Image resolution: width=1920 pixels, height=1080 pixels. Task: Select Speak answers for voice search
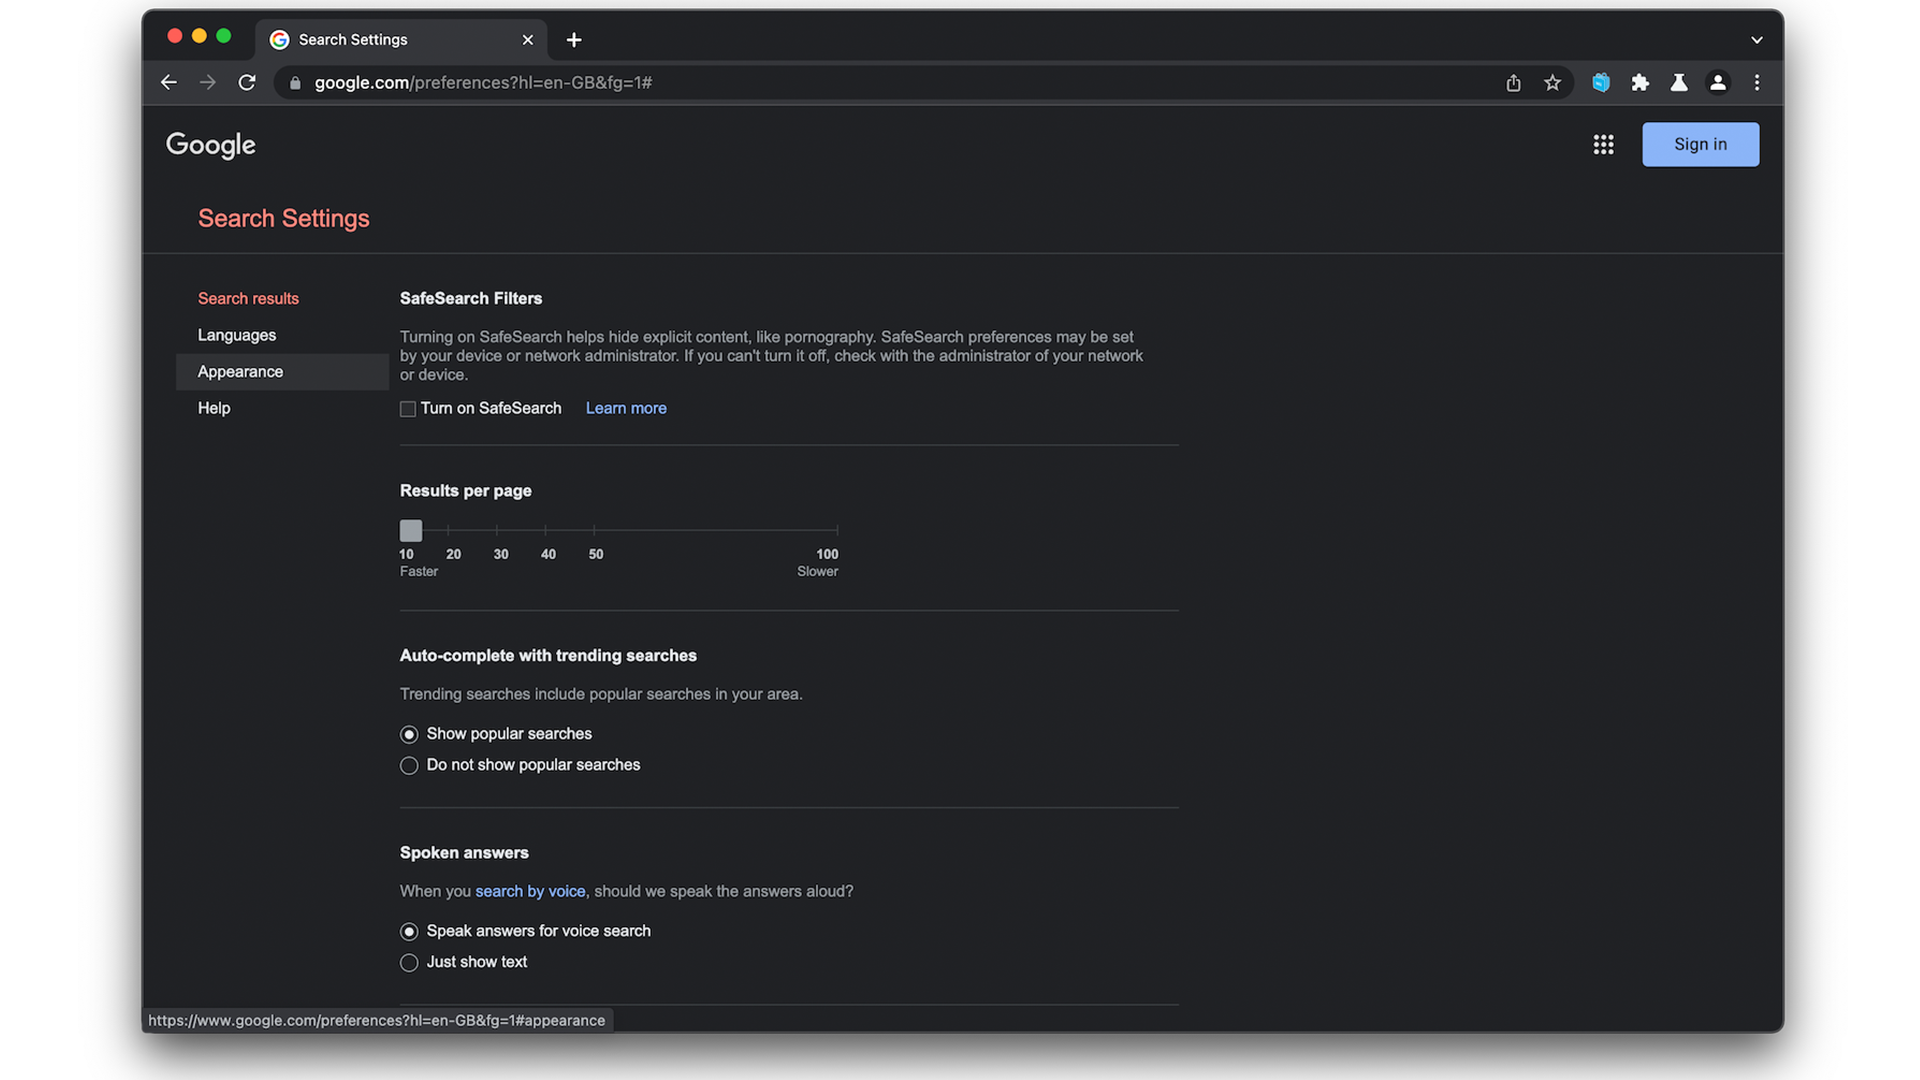click(409, 932)
